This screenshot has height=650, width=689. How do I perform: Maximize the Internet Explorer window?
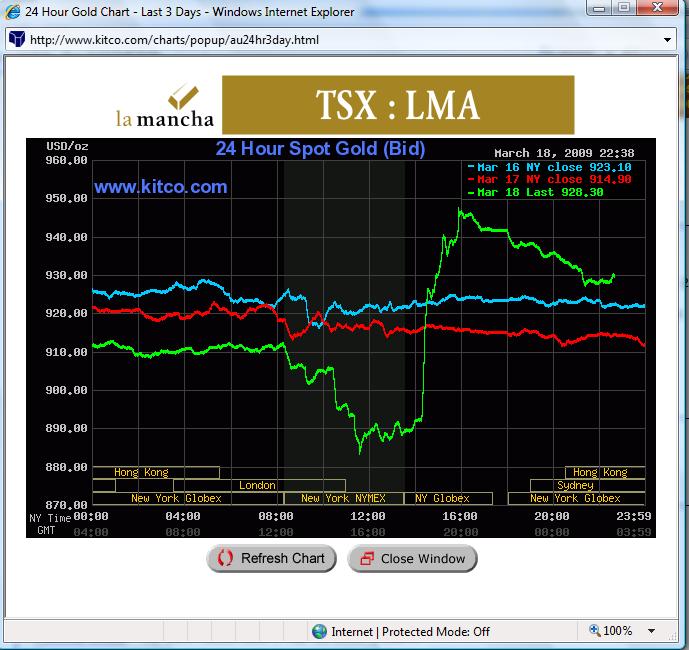[624, 7]
